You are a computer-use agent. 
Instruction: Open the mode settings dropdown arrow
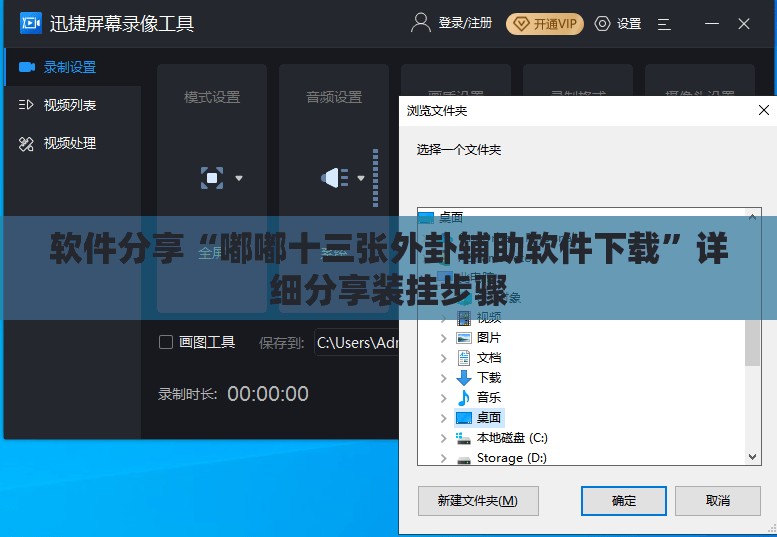[239, 178]
